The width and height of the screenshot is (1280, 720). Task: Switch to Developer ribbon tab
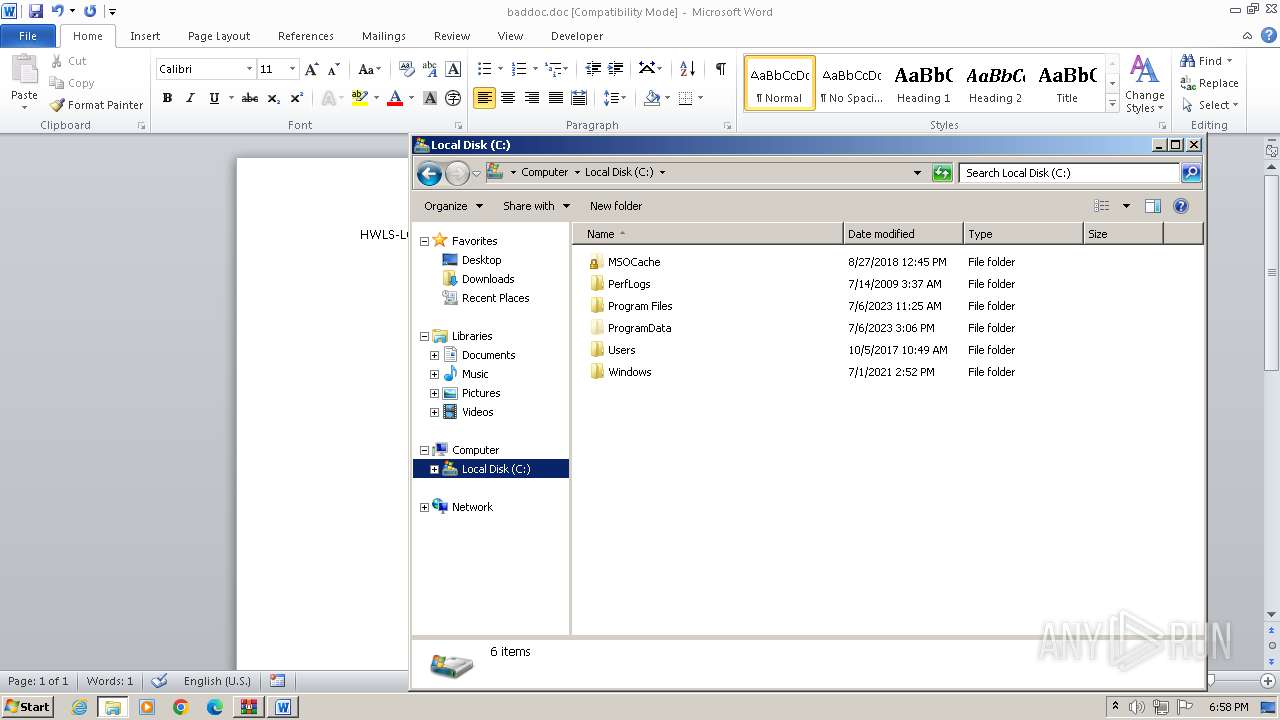(577, 36)
